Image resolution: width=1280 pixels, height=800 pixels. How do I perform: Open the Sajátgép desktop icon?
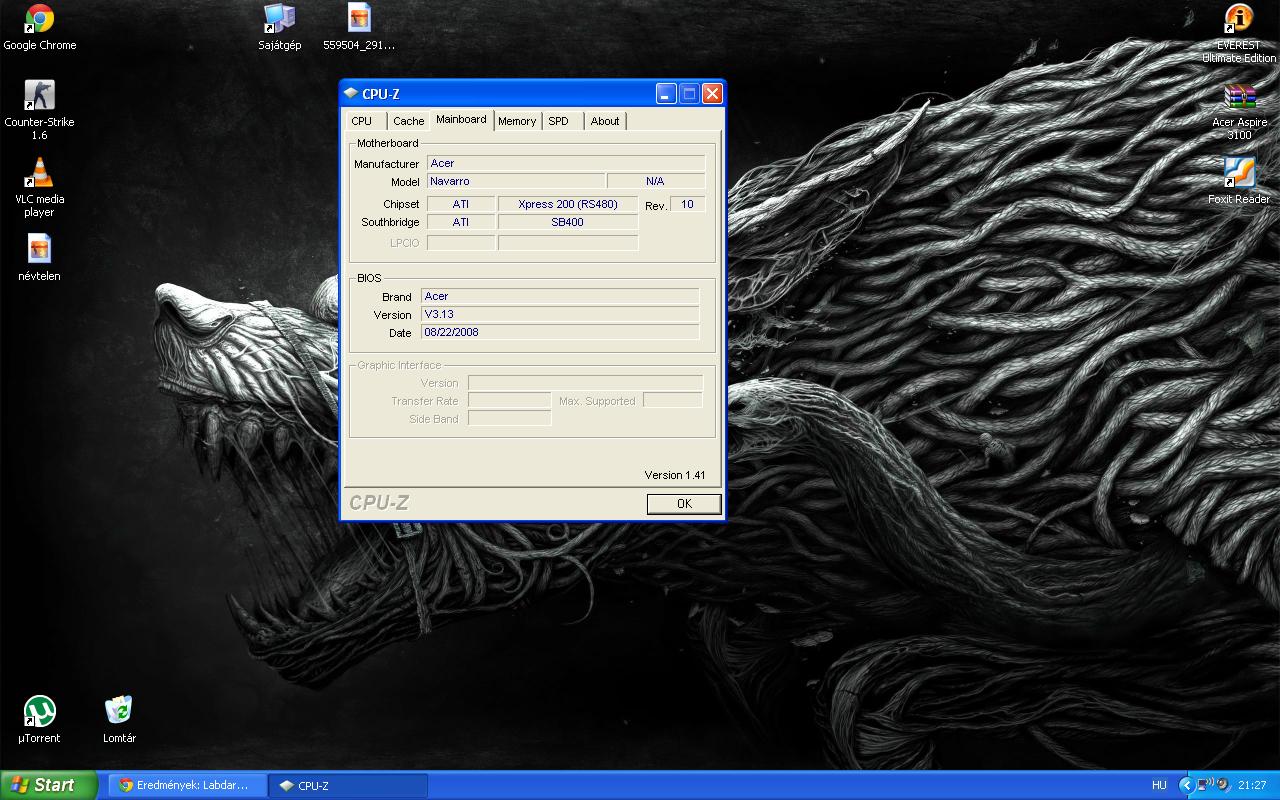(x=279, y=26)
